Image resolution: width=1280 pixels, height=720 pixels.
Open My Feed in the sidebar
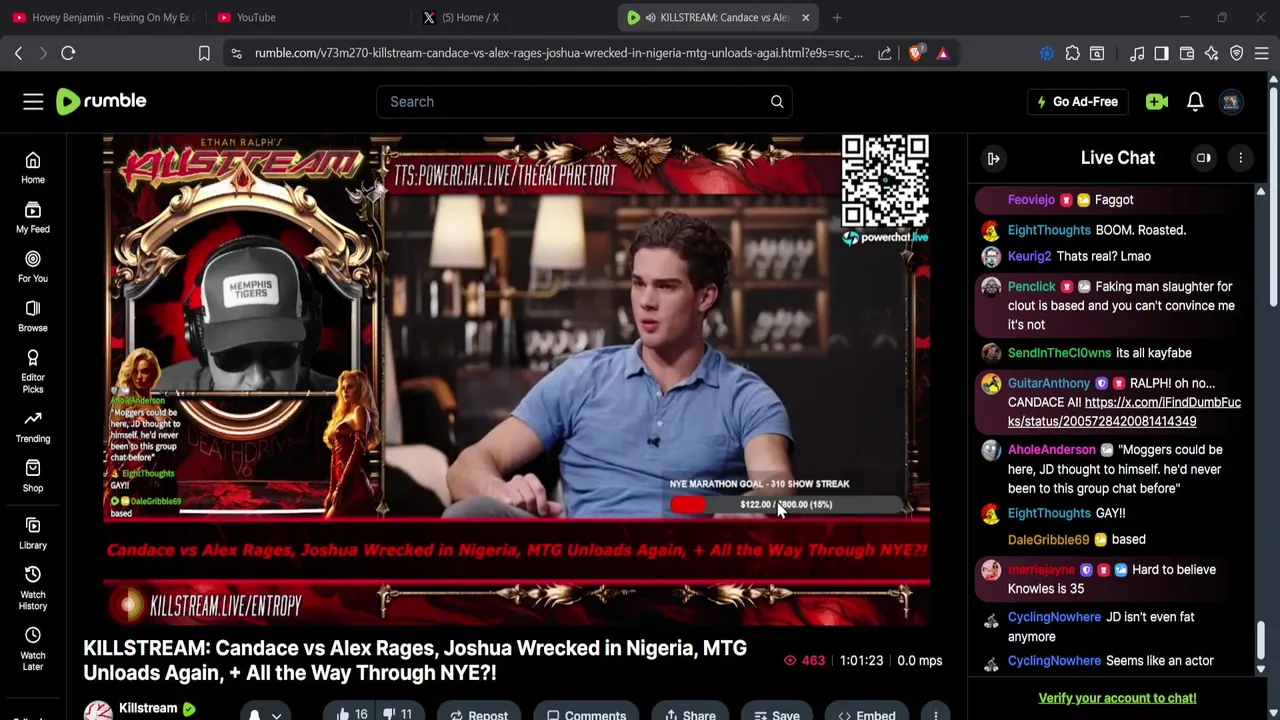click(33, 218)
